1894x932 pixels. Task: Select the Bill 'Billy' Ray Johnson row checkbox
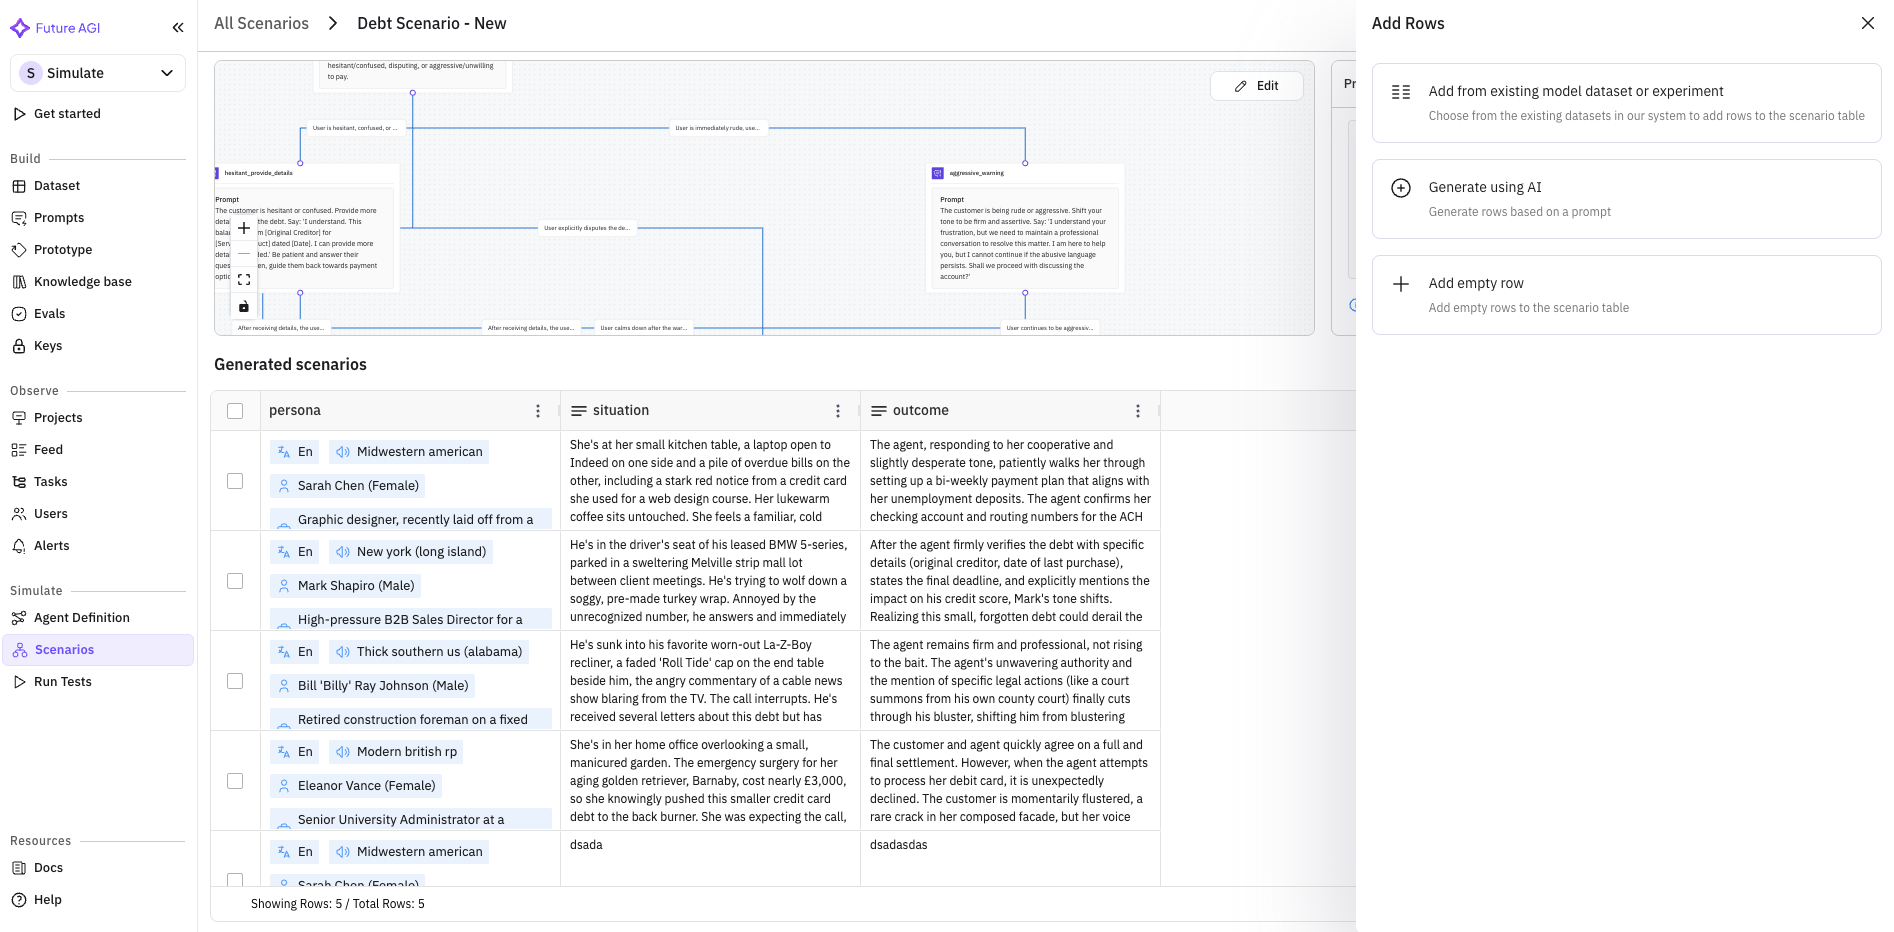pyautogui.click(x=235, y=681)
